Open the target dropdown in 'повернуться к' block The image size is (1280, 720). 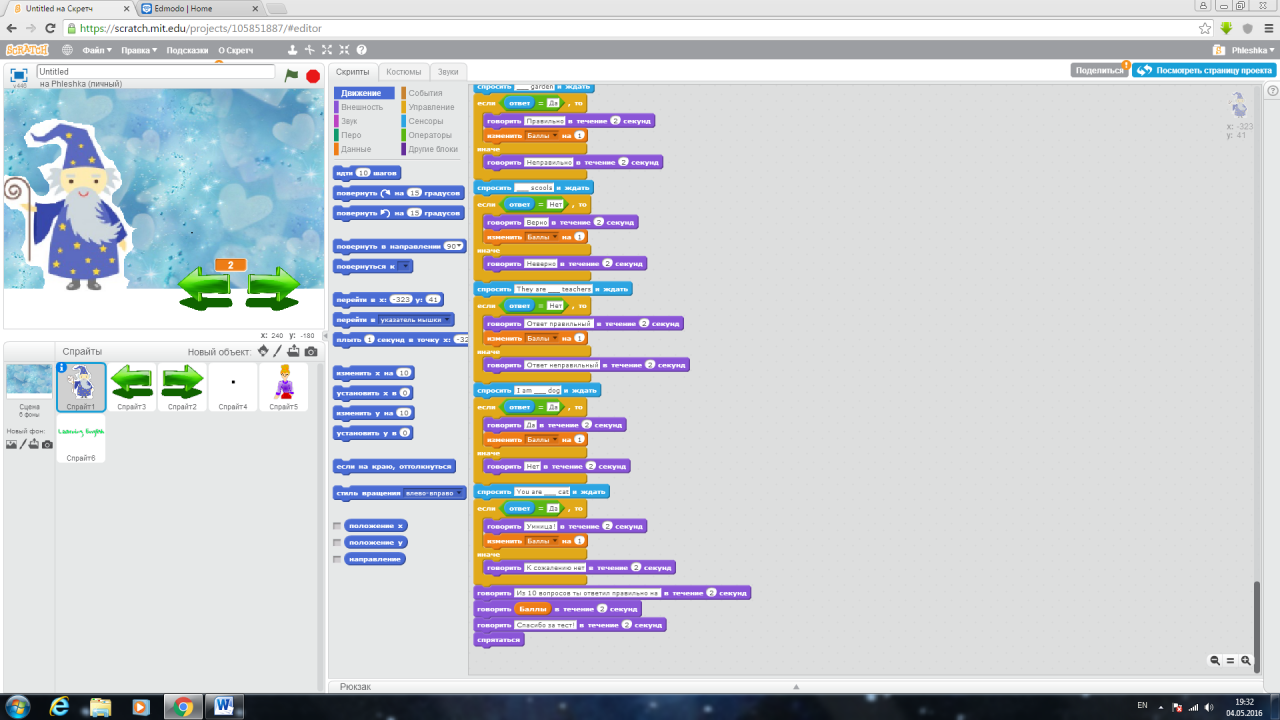(x=403, y=267)
